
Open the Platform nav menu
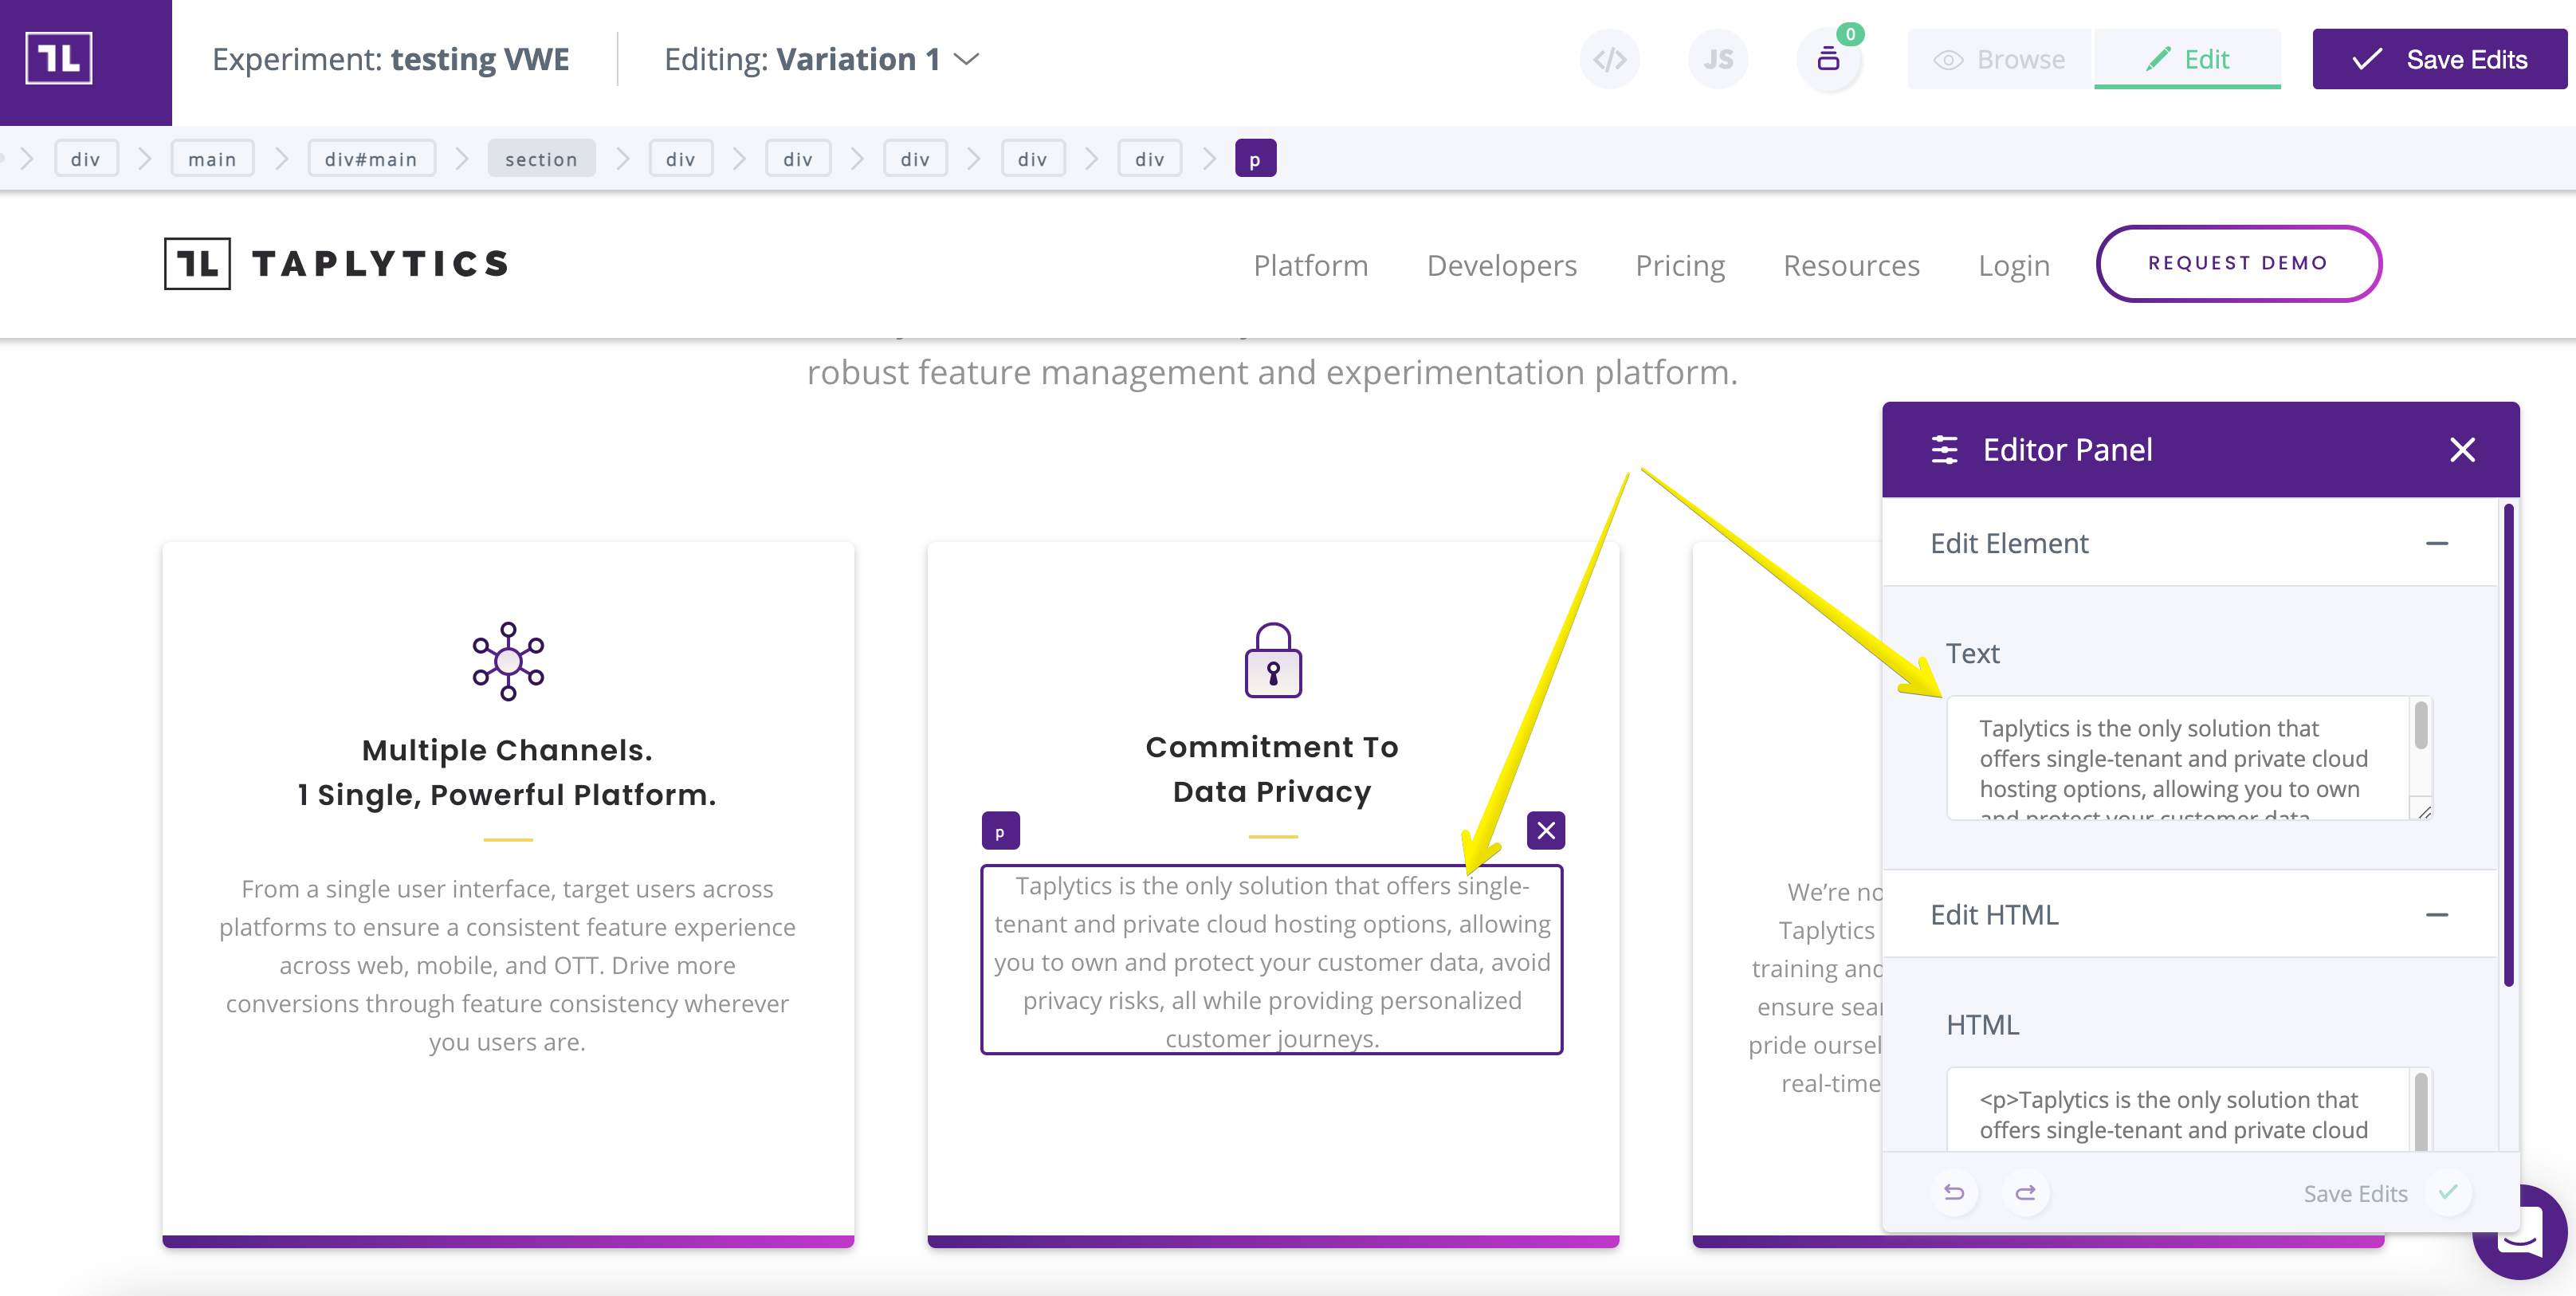[x=1311, y=265]
